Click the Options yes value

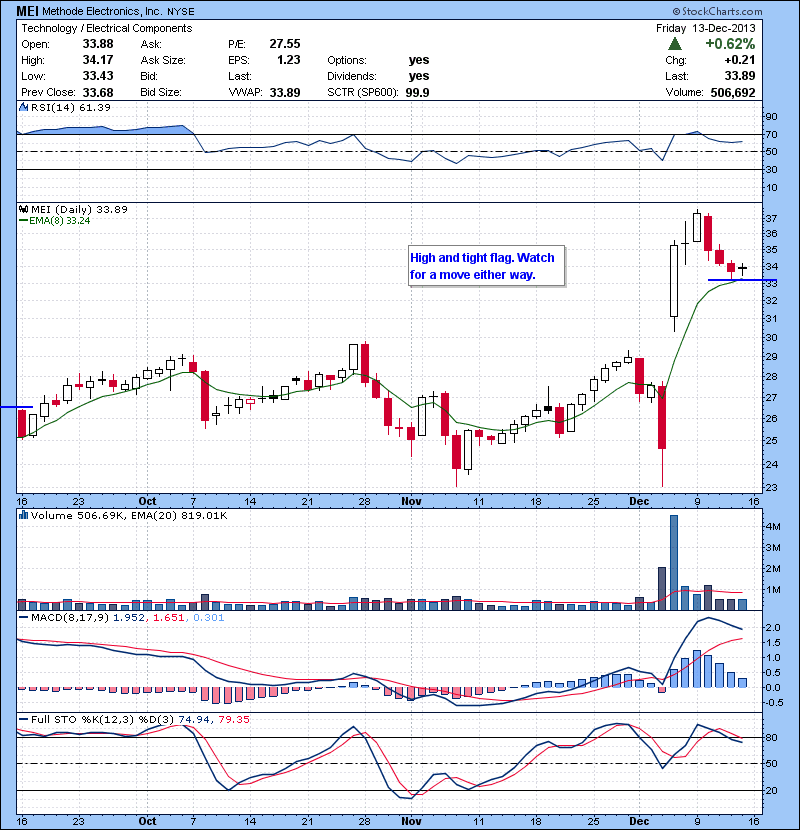point(419,60)
